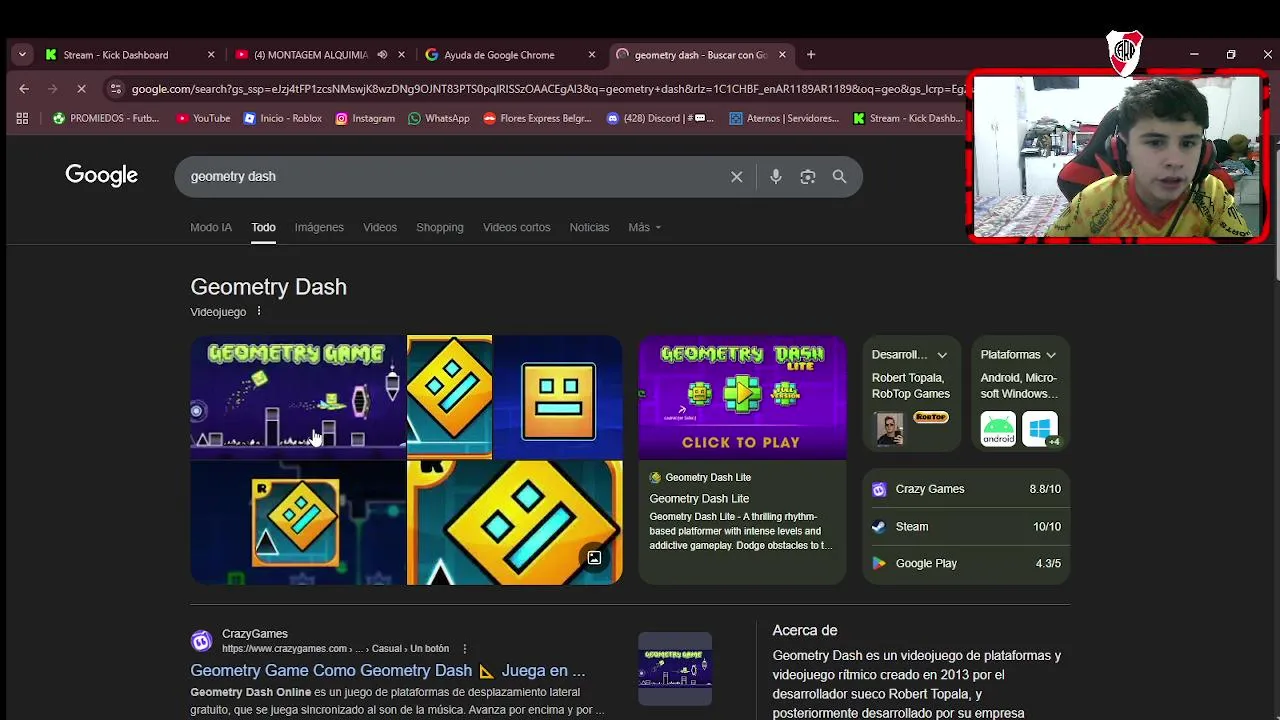
Task: View site information icon in address bar
Action: [115, 89]
